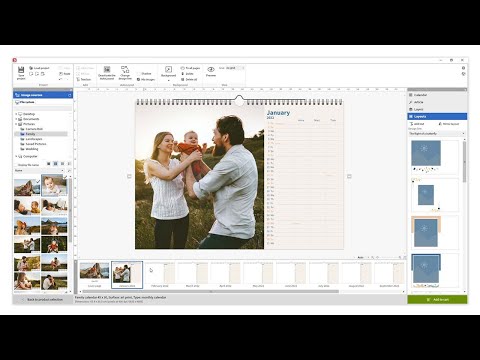This screenshot has height=360, width=480.
Task: Click the layouts list vertical scrollbar
Action: pos(464,162)
